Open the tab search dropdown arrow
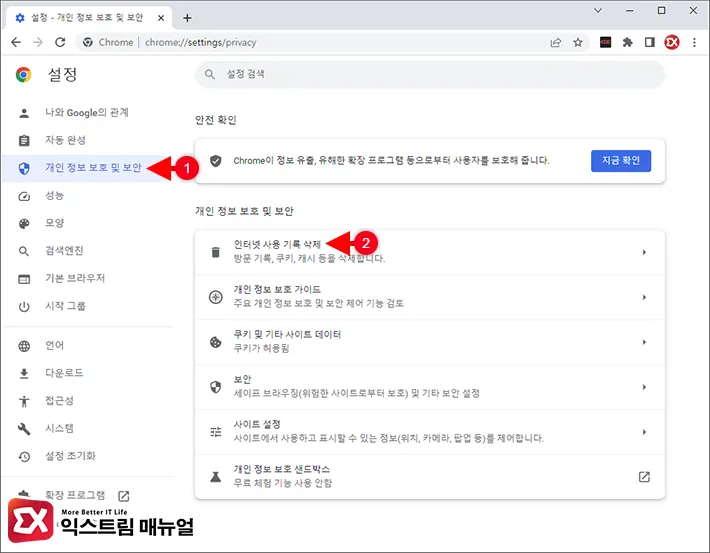 click(x=598, y=10)
